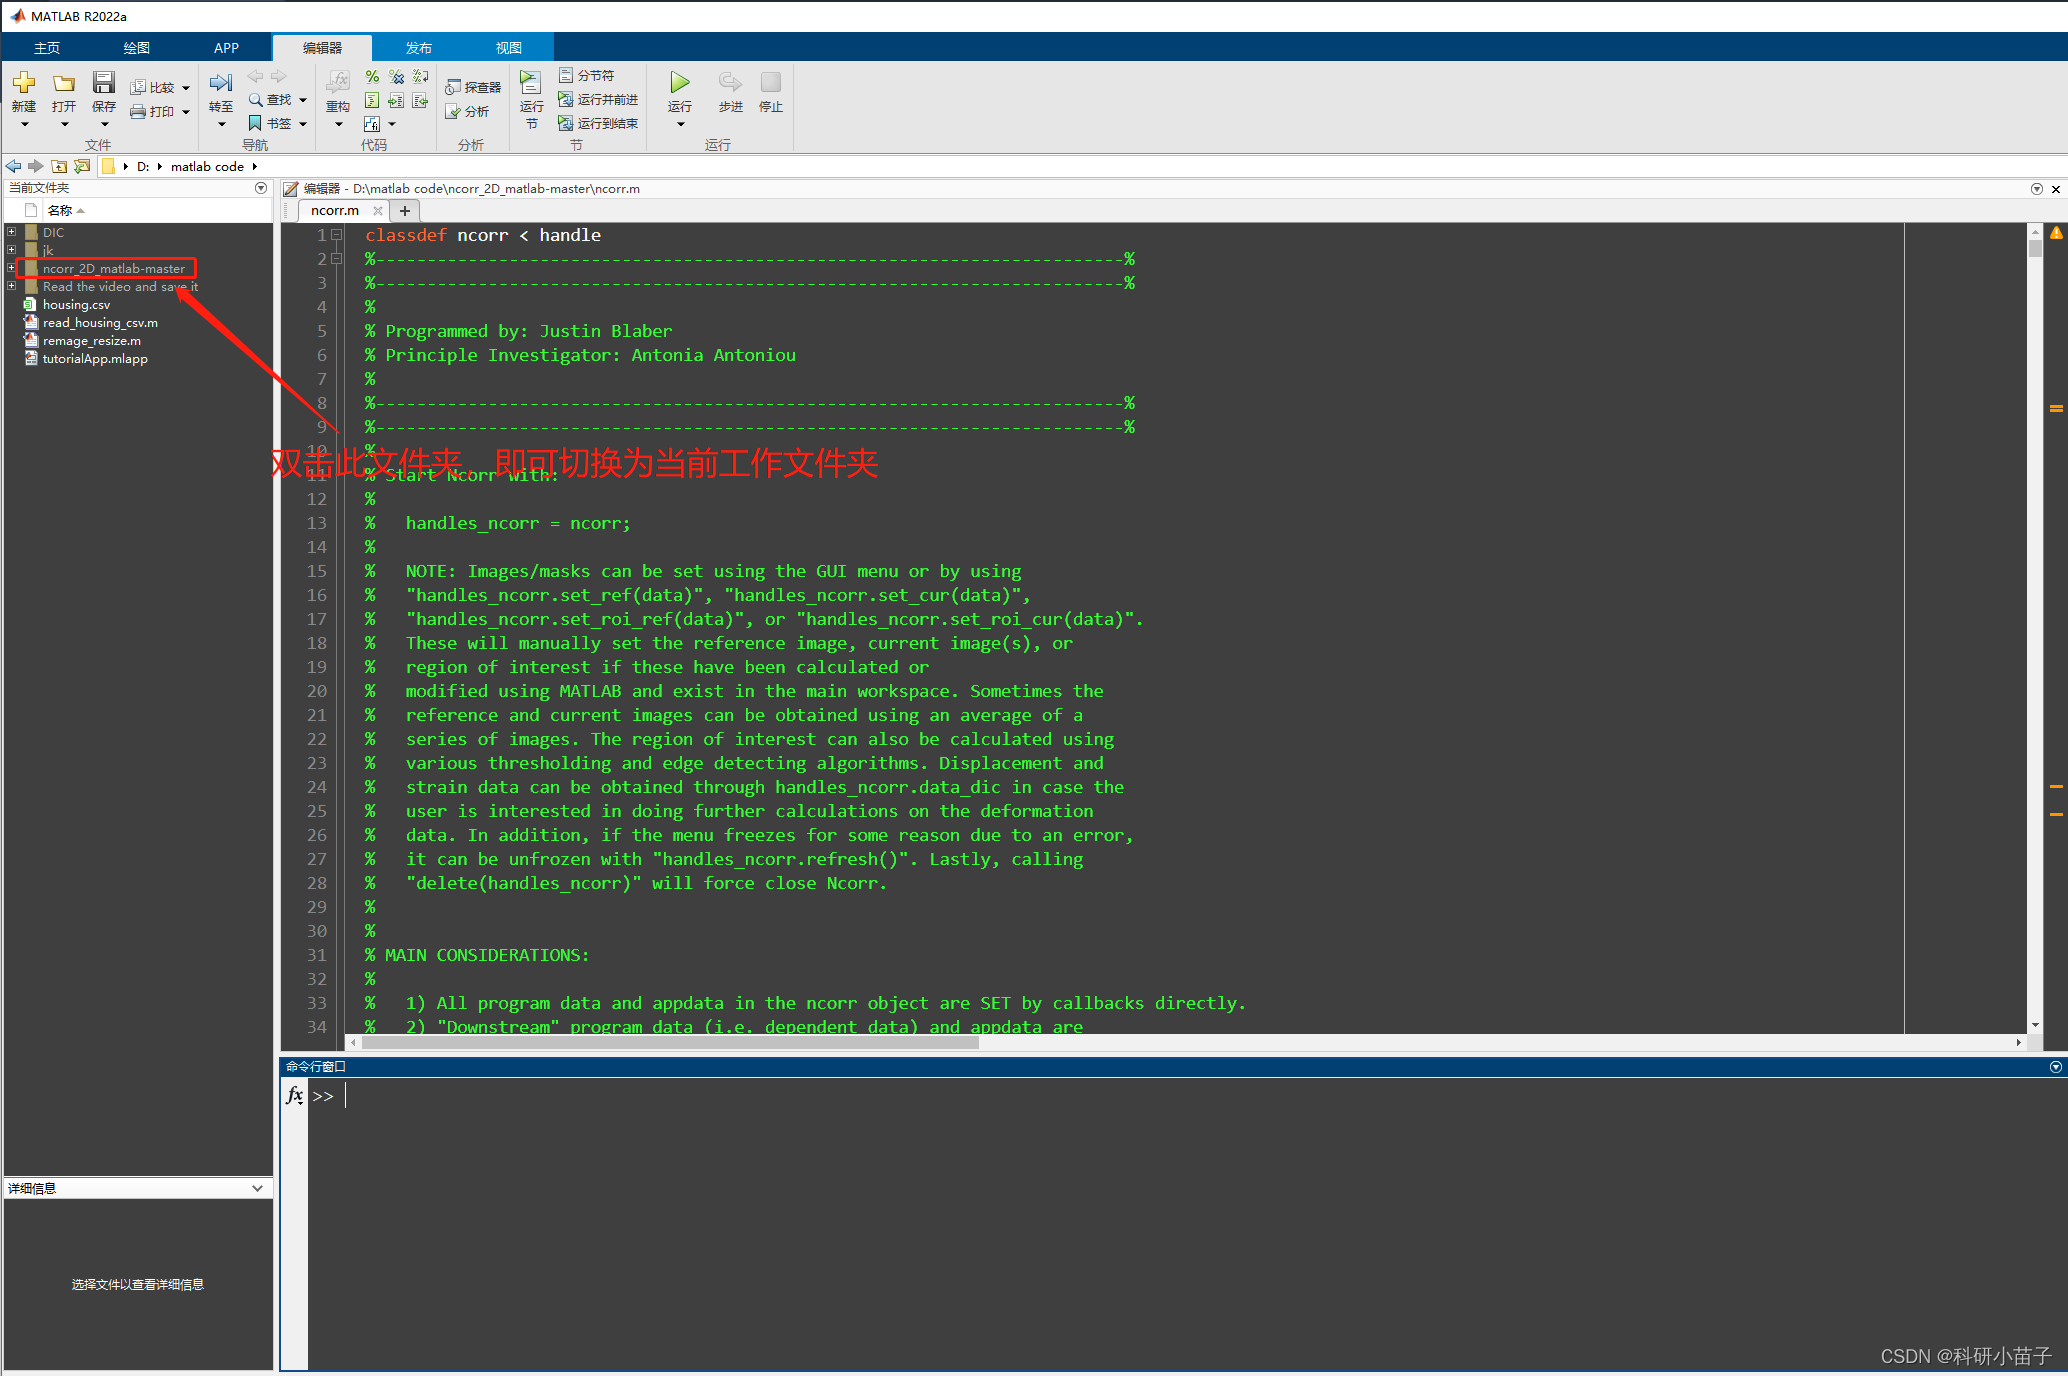This screenshot has height=1376, width=2068.
Task: Select ncorr_2D_matlab-master folder
Action: tap(113, 268)
